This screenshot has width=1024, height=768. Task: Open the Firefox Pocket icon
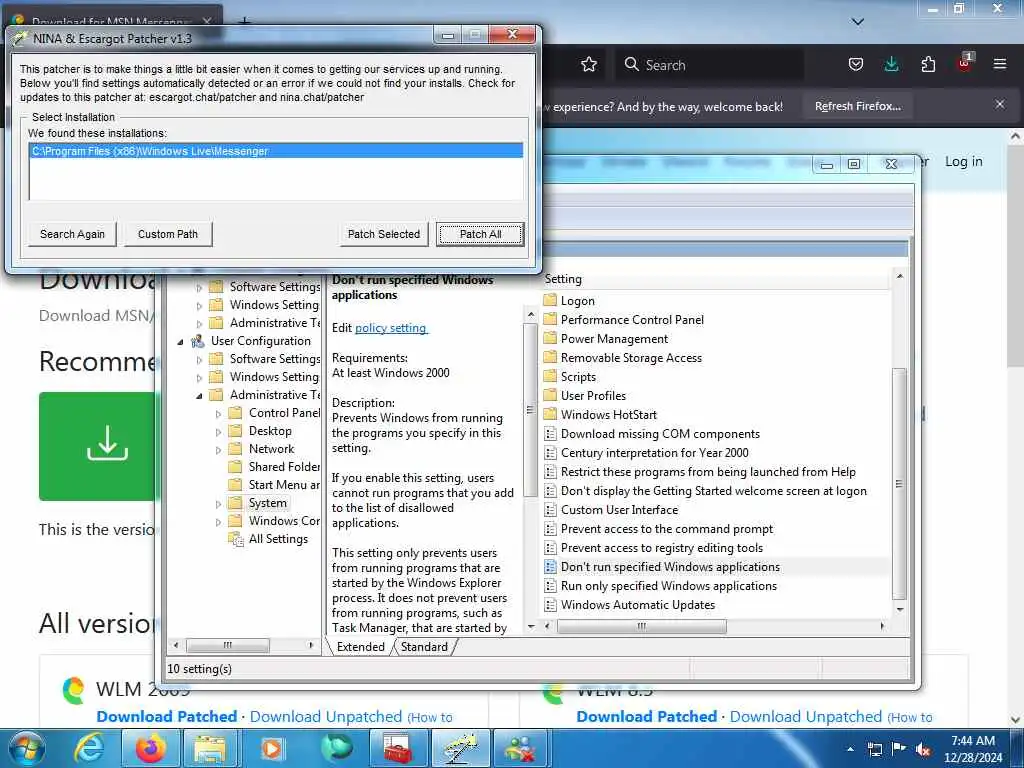pos(855,65)
